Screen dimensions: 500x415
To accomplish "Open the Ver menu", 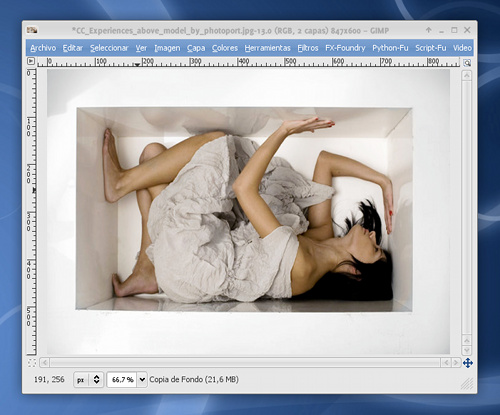I will 141,48.
